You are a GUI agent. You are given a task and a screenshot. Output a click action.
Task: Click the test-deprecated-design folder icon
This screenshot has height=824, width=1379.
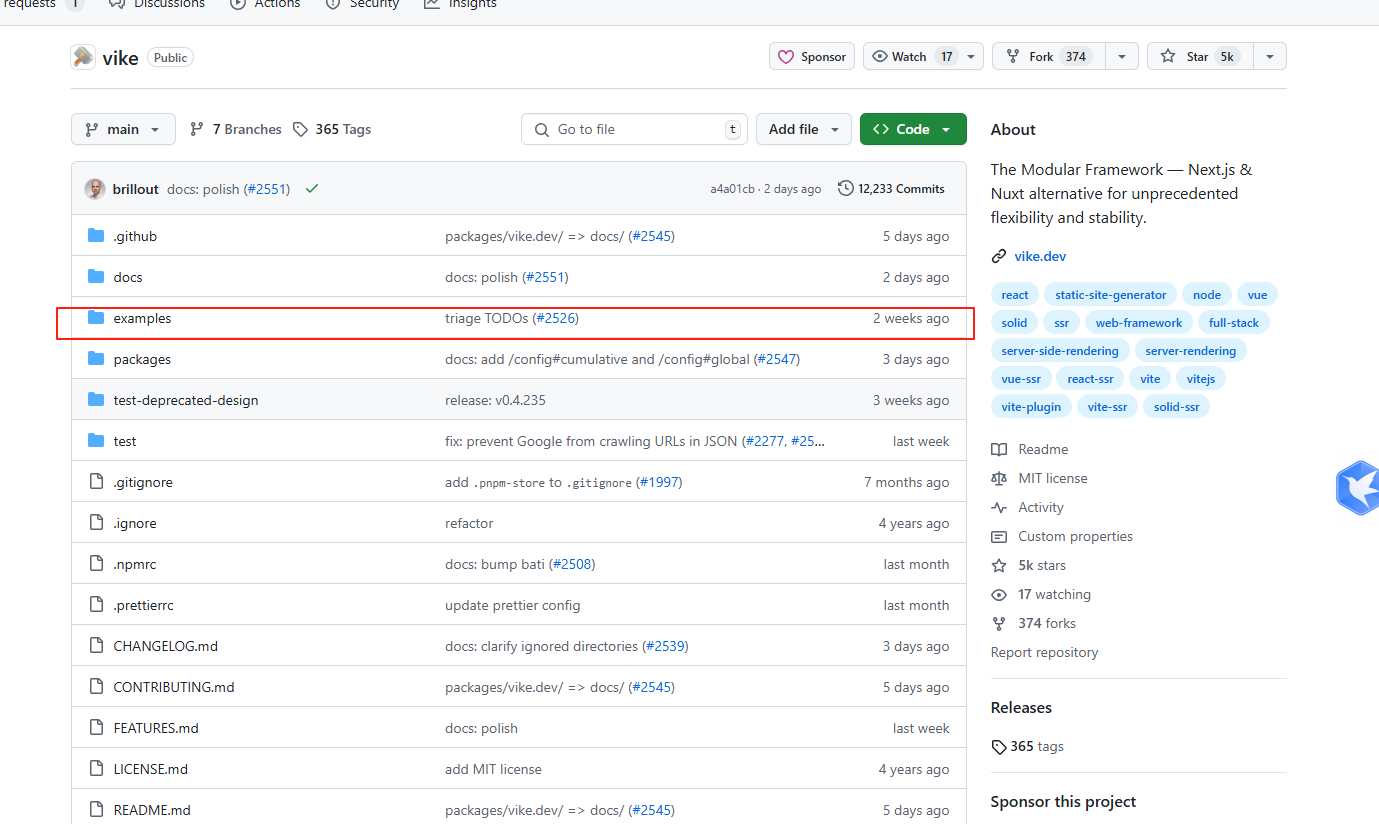click(96, 400)
